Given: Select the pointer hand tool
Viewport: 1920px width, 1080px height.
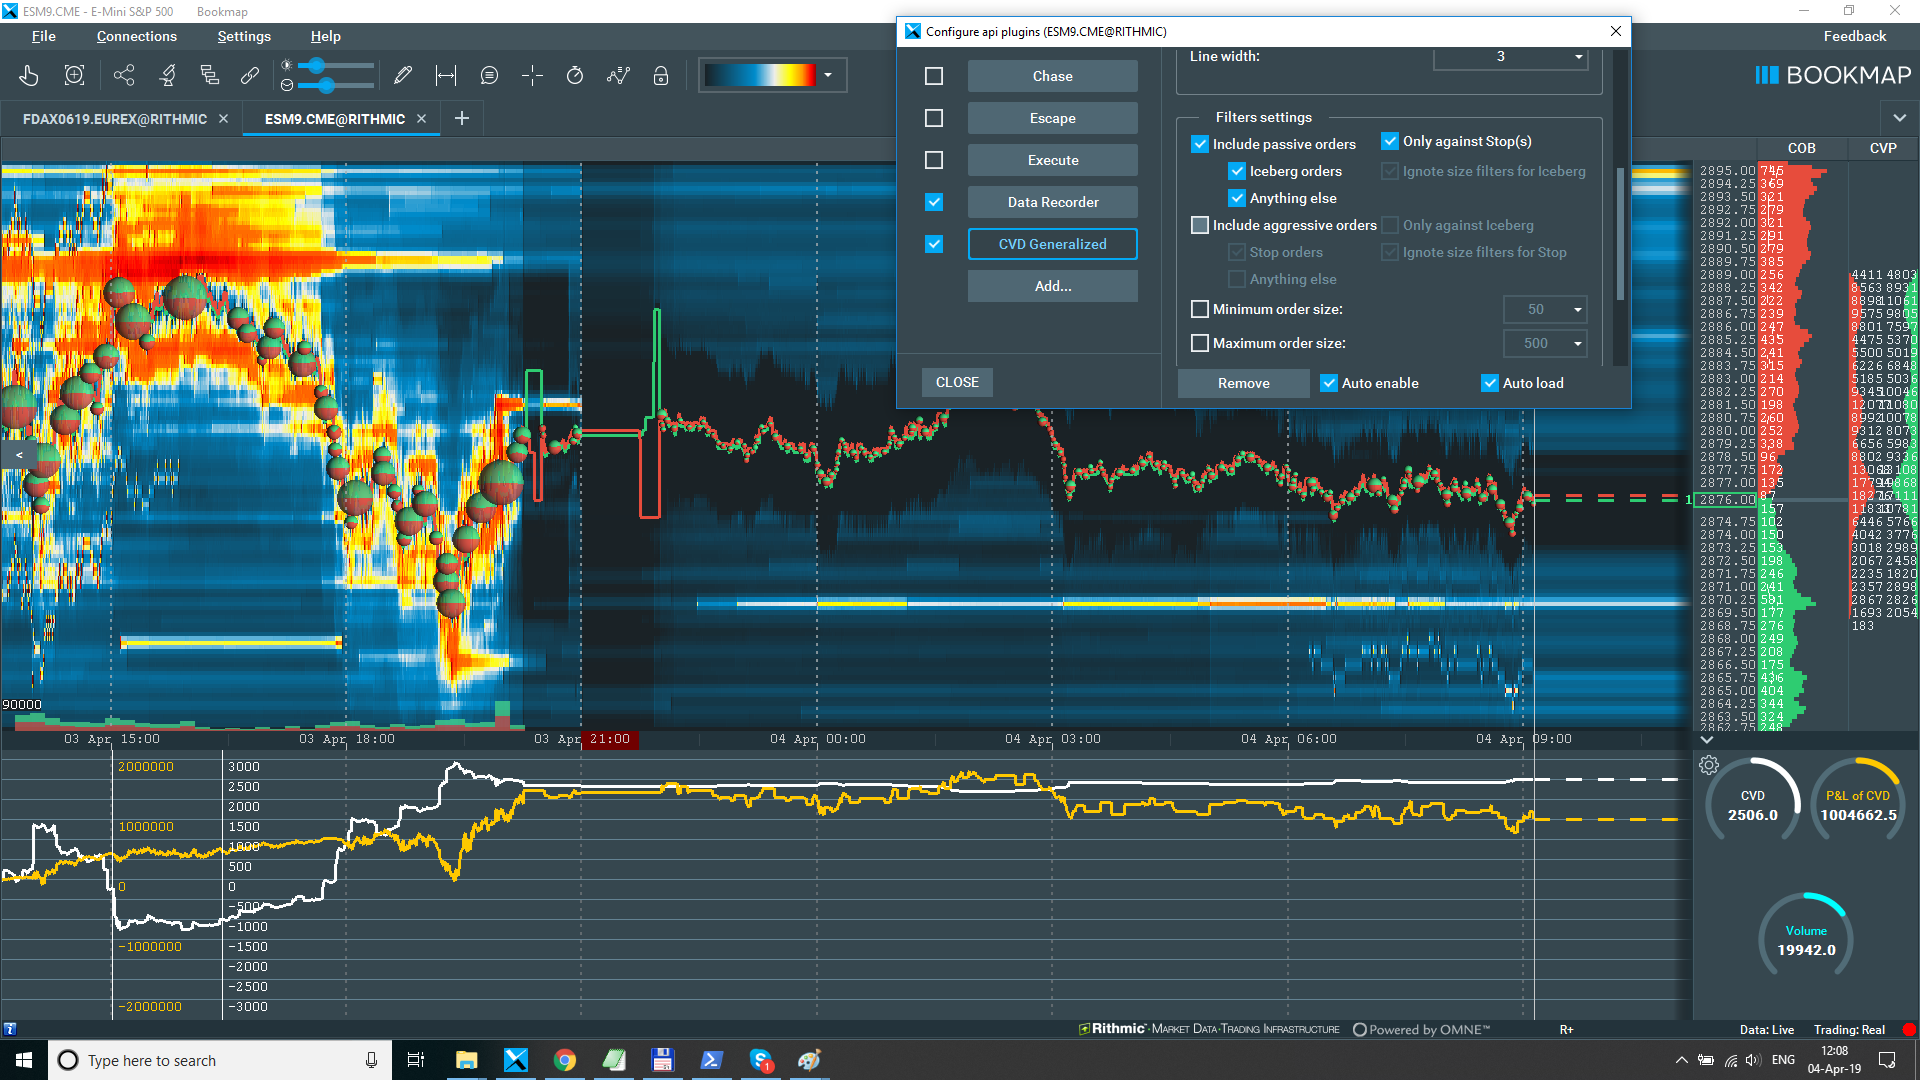Looking at the screenshot, I should [x=29, y=75].
